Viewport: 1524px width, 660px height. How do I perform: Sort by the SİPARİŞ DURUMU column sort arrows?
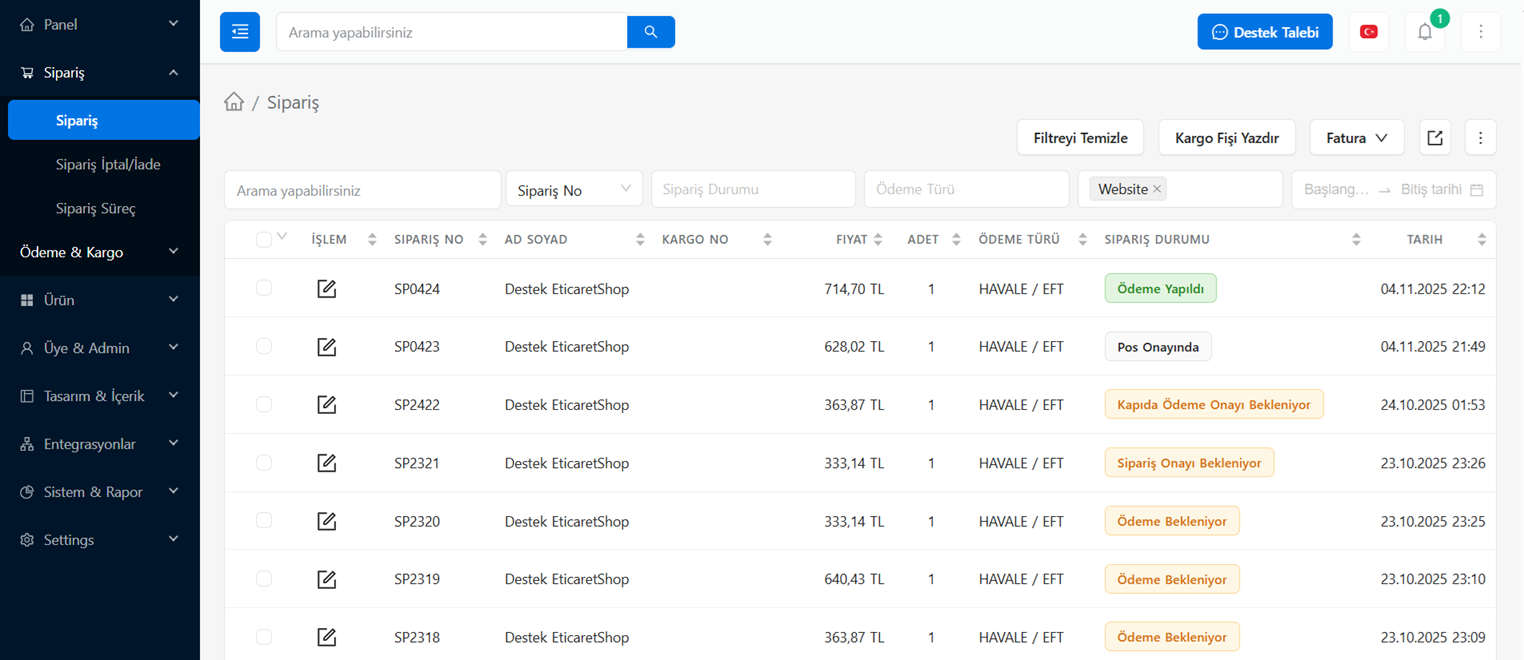pyautogui.click(x=1356, y=240)
